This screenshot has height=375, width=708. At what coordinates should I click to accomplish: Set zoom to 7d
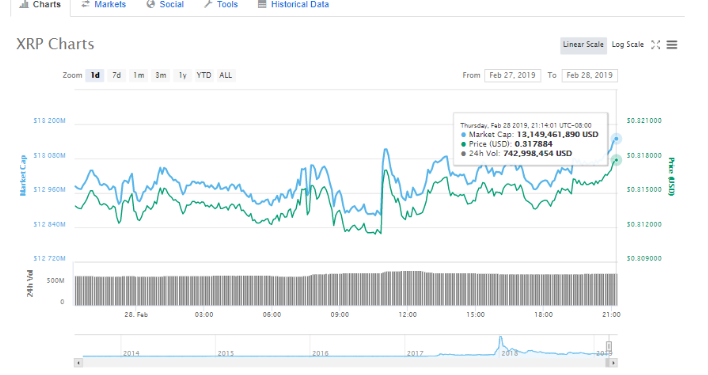pyautogui.click(x=116, y=75)
